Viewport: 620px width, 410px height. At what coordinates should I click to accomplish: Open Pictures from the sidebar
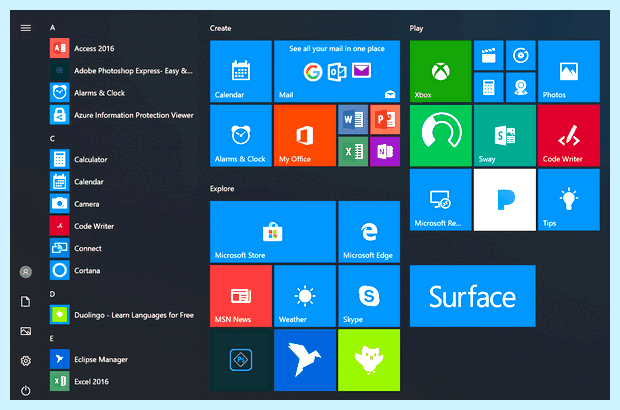pyautogui.click(x=26, y=331)
